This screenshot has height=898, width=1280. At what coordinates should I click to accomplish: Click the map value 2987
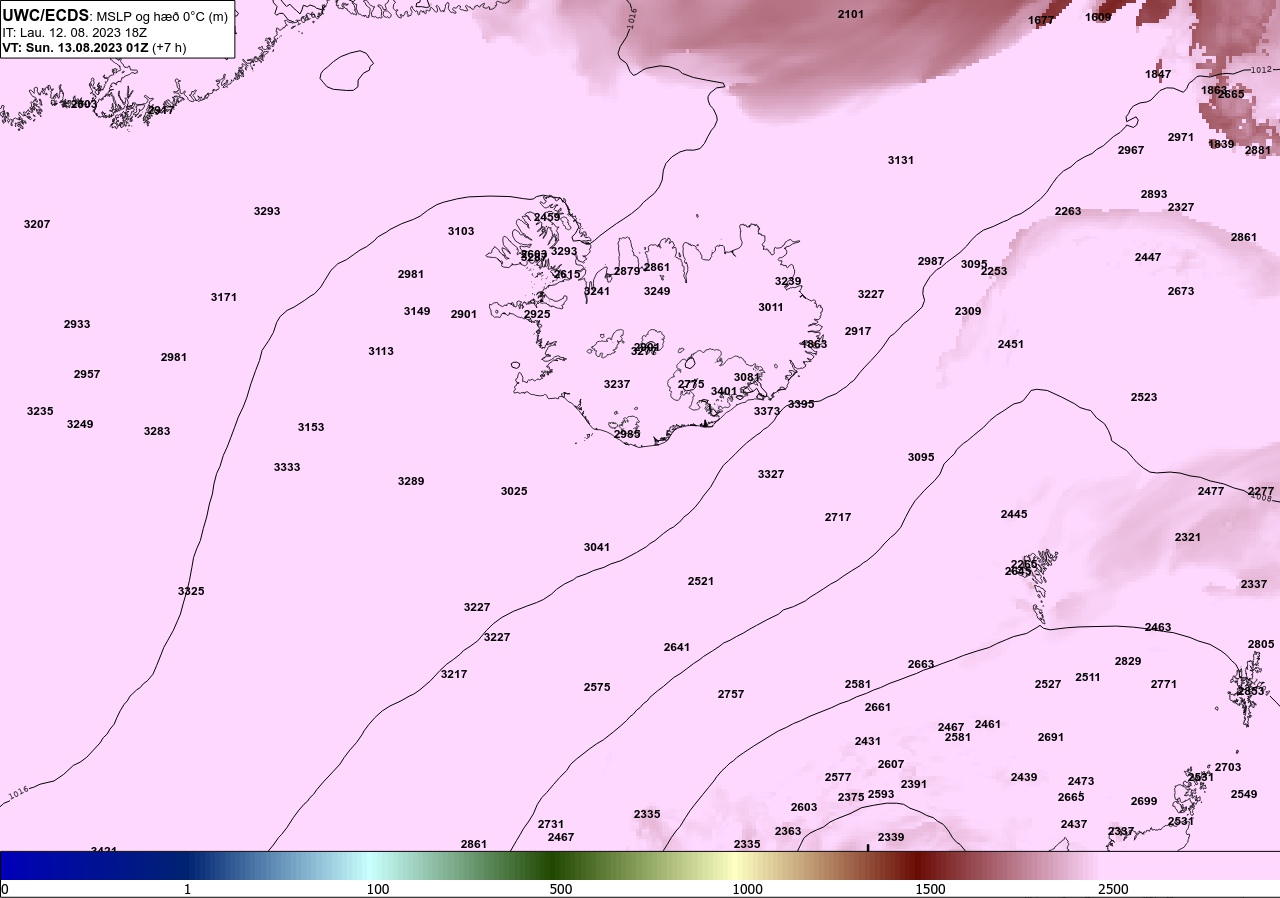click(931, 261)
